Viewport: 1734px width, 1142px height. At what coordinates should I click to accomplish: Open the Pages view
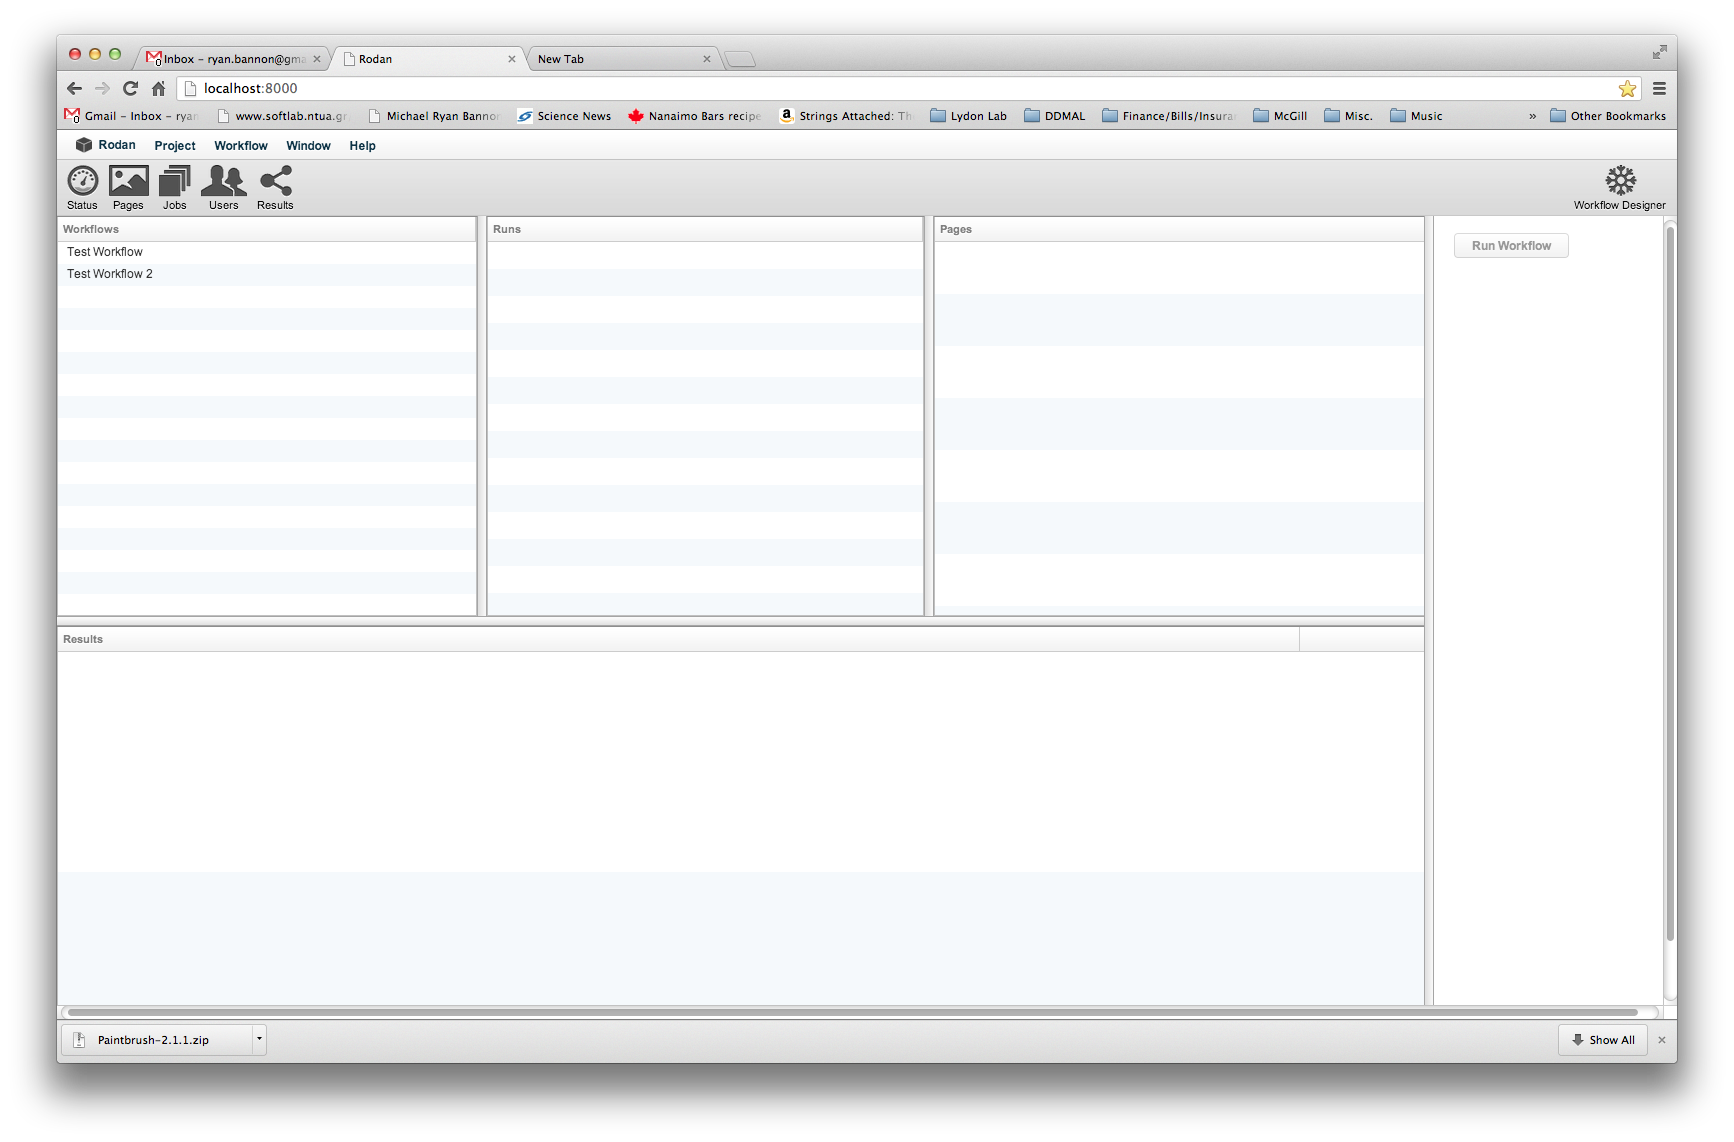click(128, 187)
